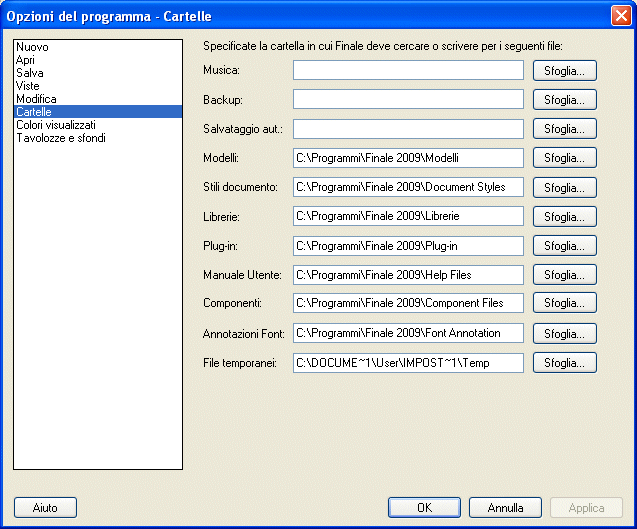Open Colori visualizzati options
This screenshot has height=529, width=637.
pyautogui.click(x=98, y=125)
